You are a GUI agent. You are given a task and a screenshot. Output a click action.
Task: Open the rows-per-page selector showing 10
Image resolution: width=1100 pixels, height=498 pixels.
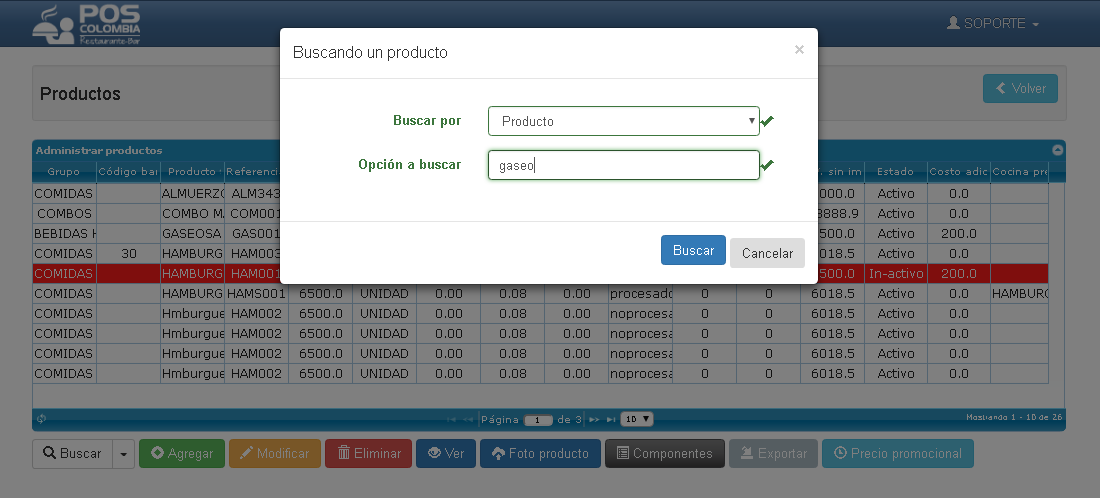point(638,419)
